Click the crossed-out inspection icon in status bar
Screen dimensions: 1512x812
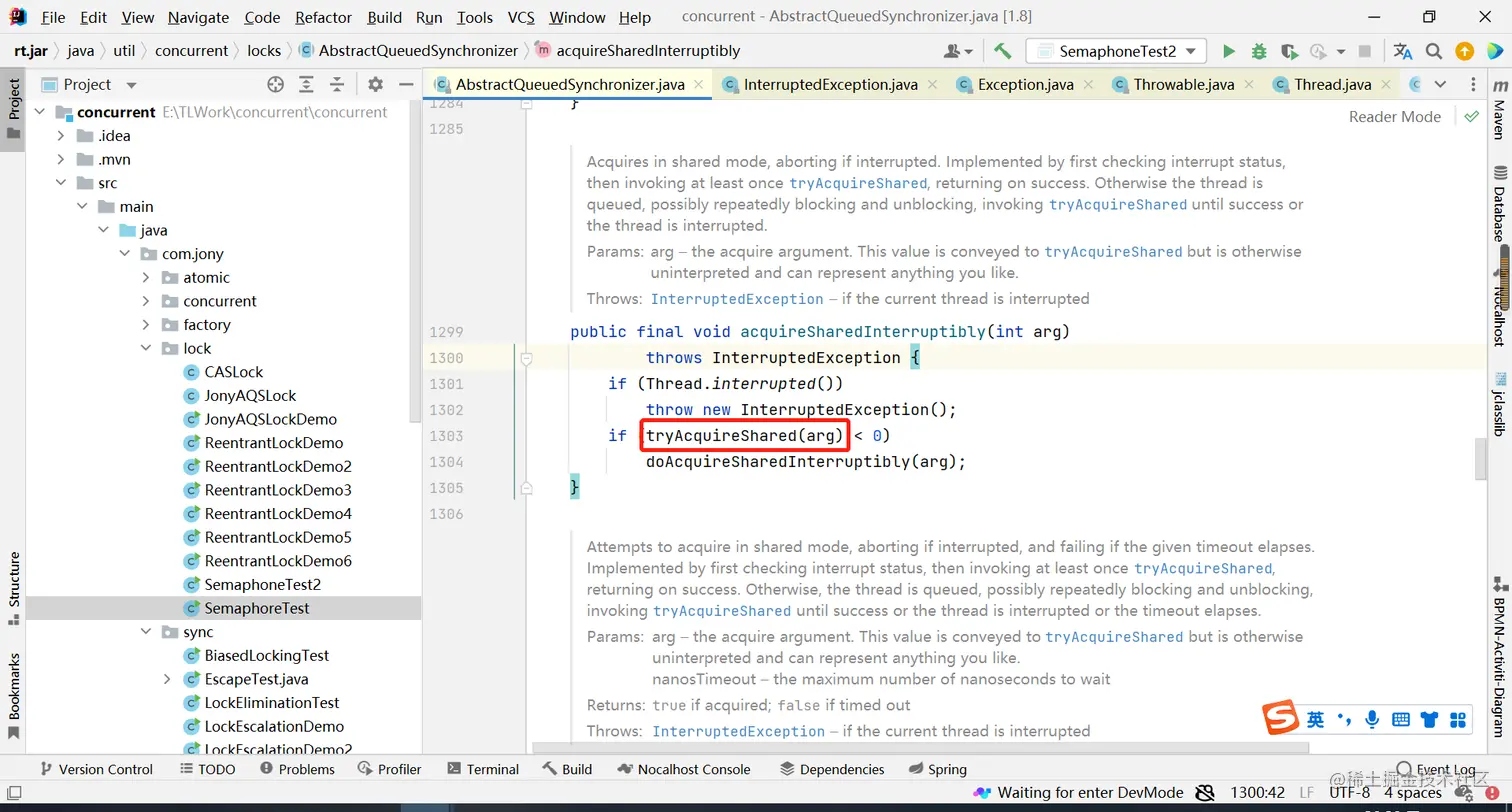[x=1207, y=793]
